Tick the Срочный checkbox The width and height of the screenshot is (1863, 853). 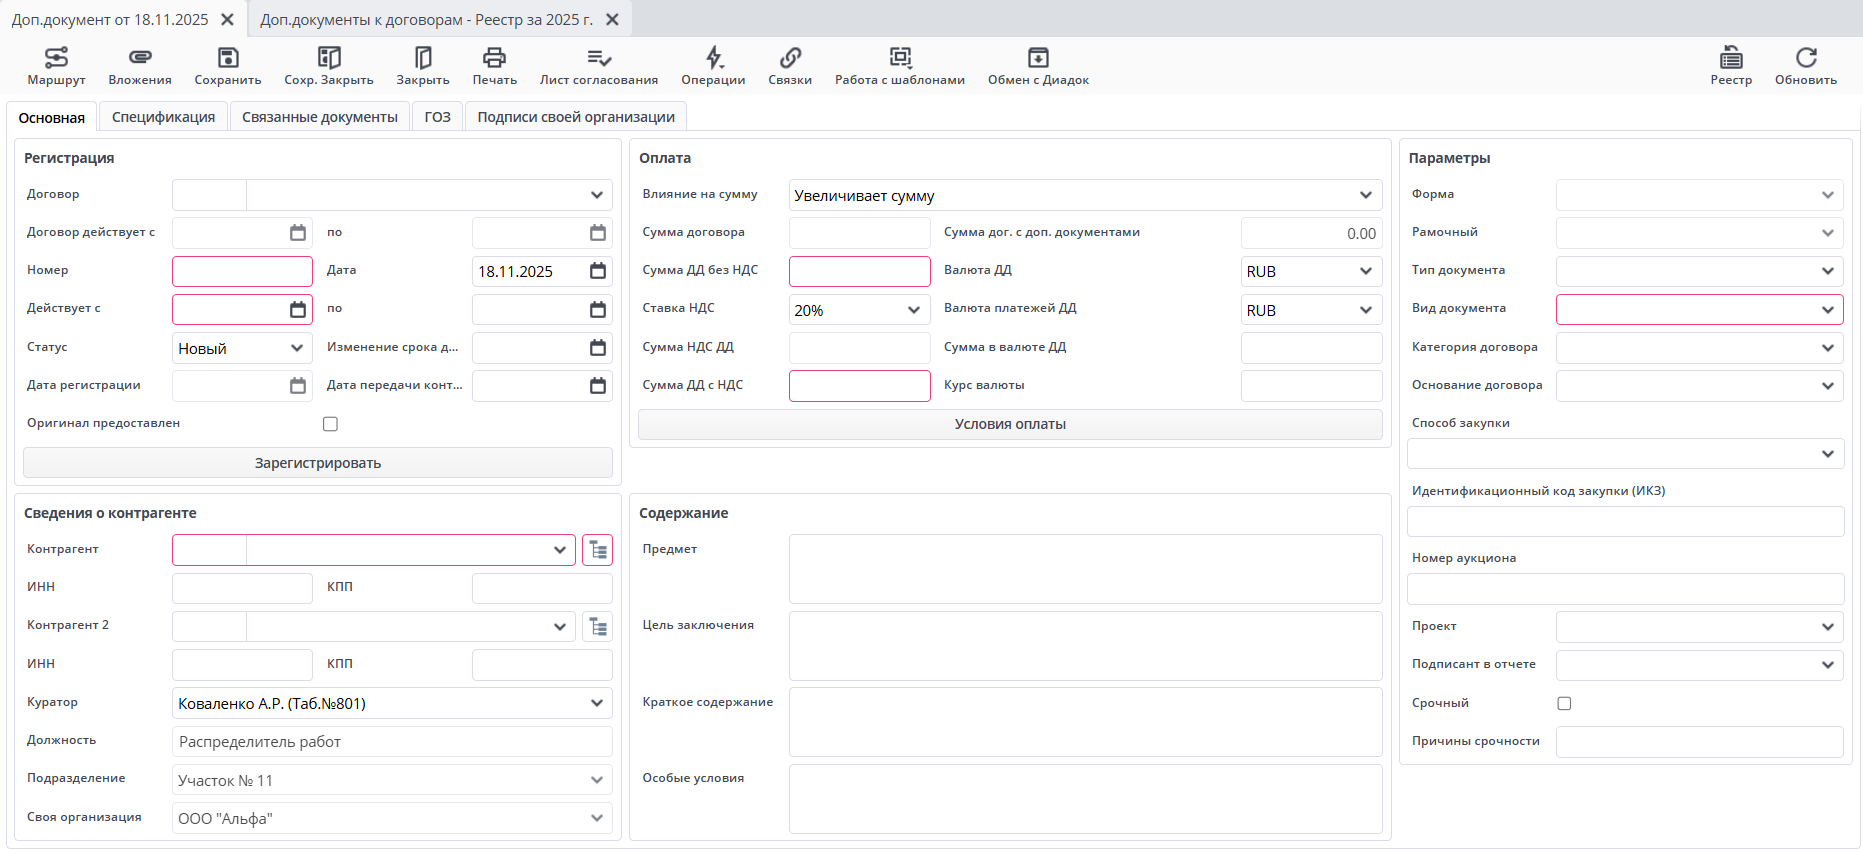coord(1564,704)
